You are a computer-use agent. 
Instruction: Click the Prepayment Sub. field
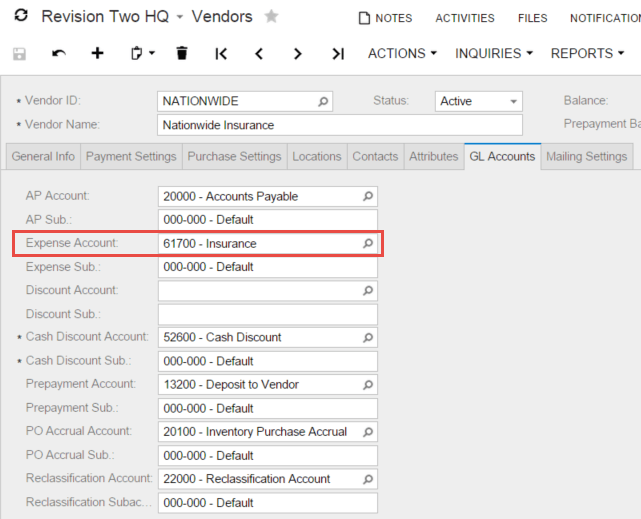[268, 408]
